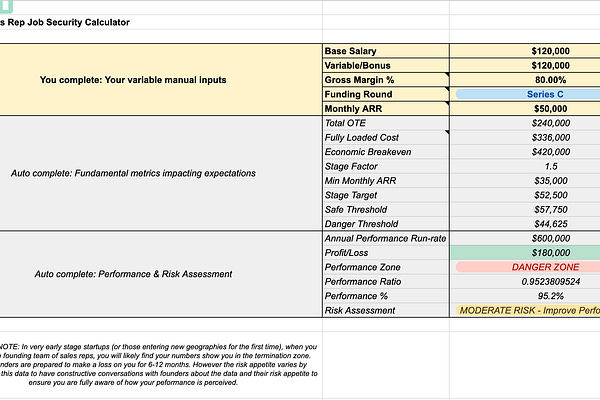Screen dimensions: 600x400
Task: Select the Monthly ARR label cell
Action: (x=386, y=109)
